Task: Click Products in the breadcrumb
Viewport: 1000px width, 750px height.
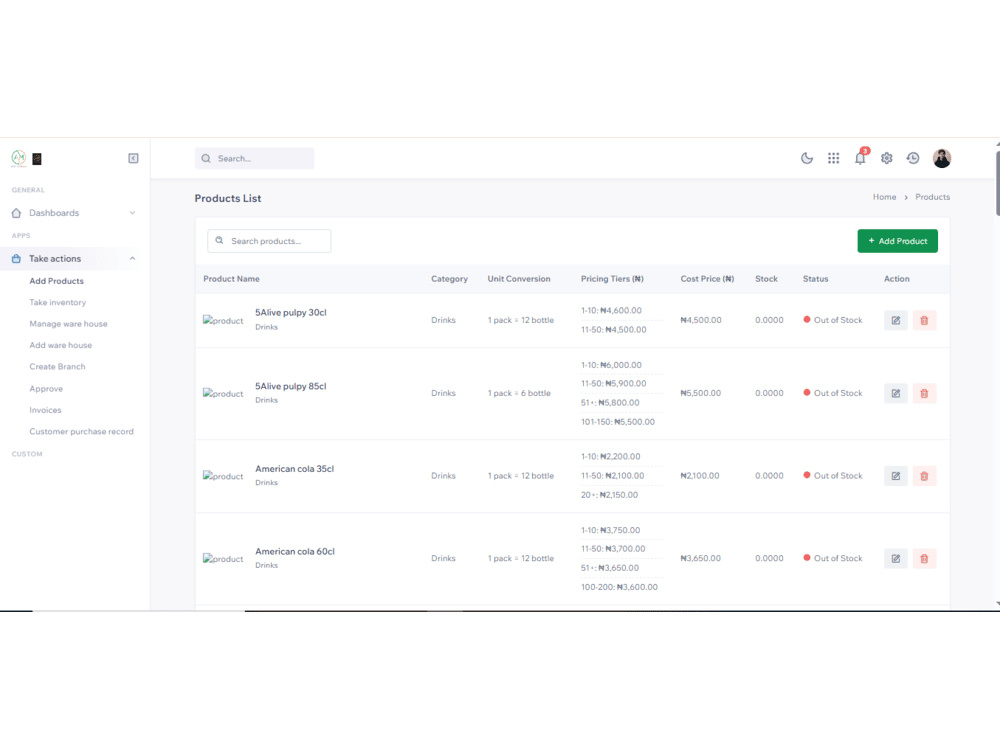Action: coord(932,197)
